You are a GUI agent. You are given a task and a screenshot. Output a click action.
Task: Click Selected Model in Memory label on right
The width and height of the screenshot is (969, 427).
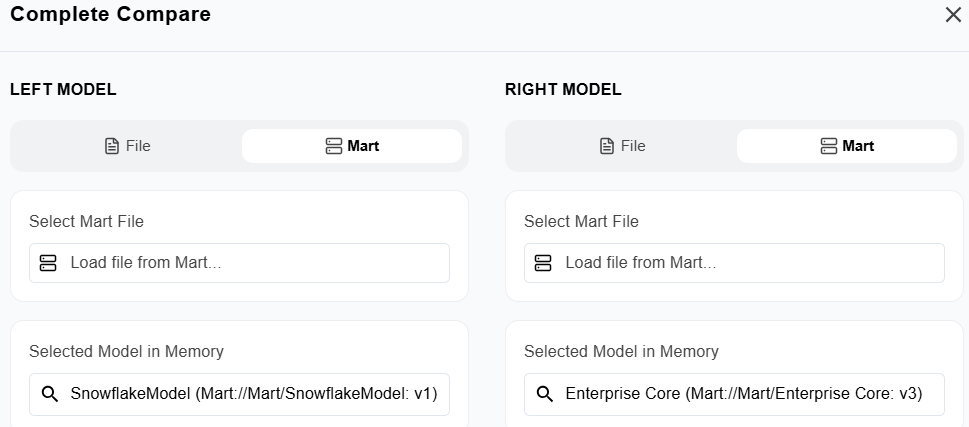click(621, 352)
